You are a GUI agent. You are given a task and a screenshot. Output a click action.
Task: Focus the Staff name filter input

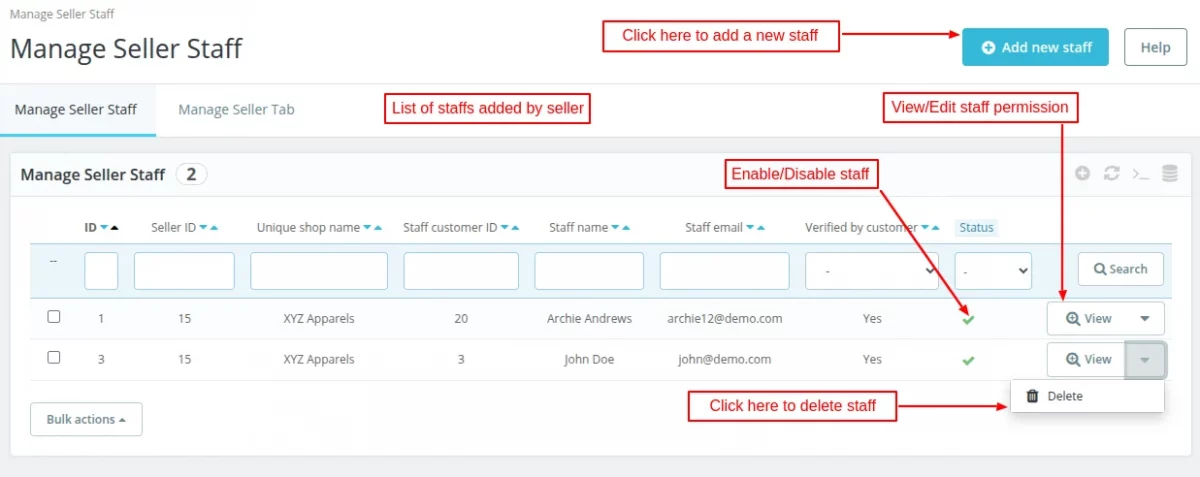pos(589,271)
